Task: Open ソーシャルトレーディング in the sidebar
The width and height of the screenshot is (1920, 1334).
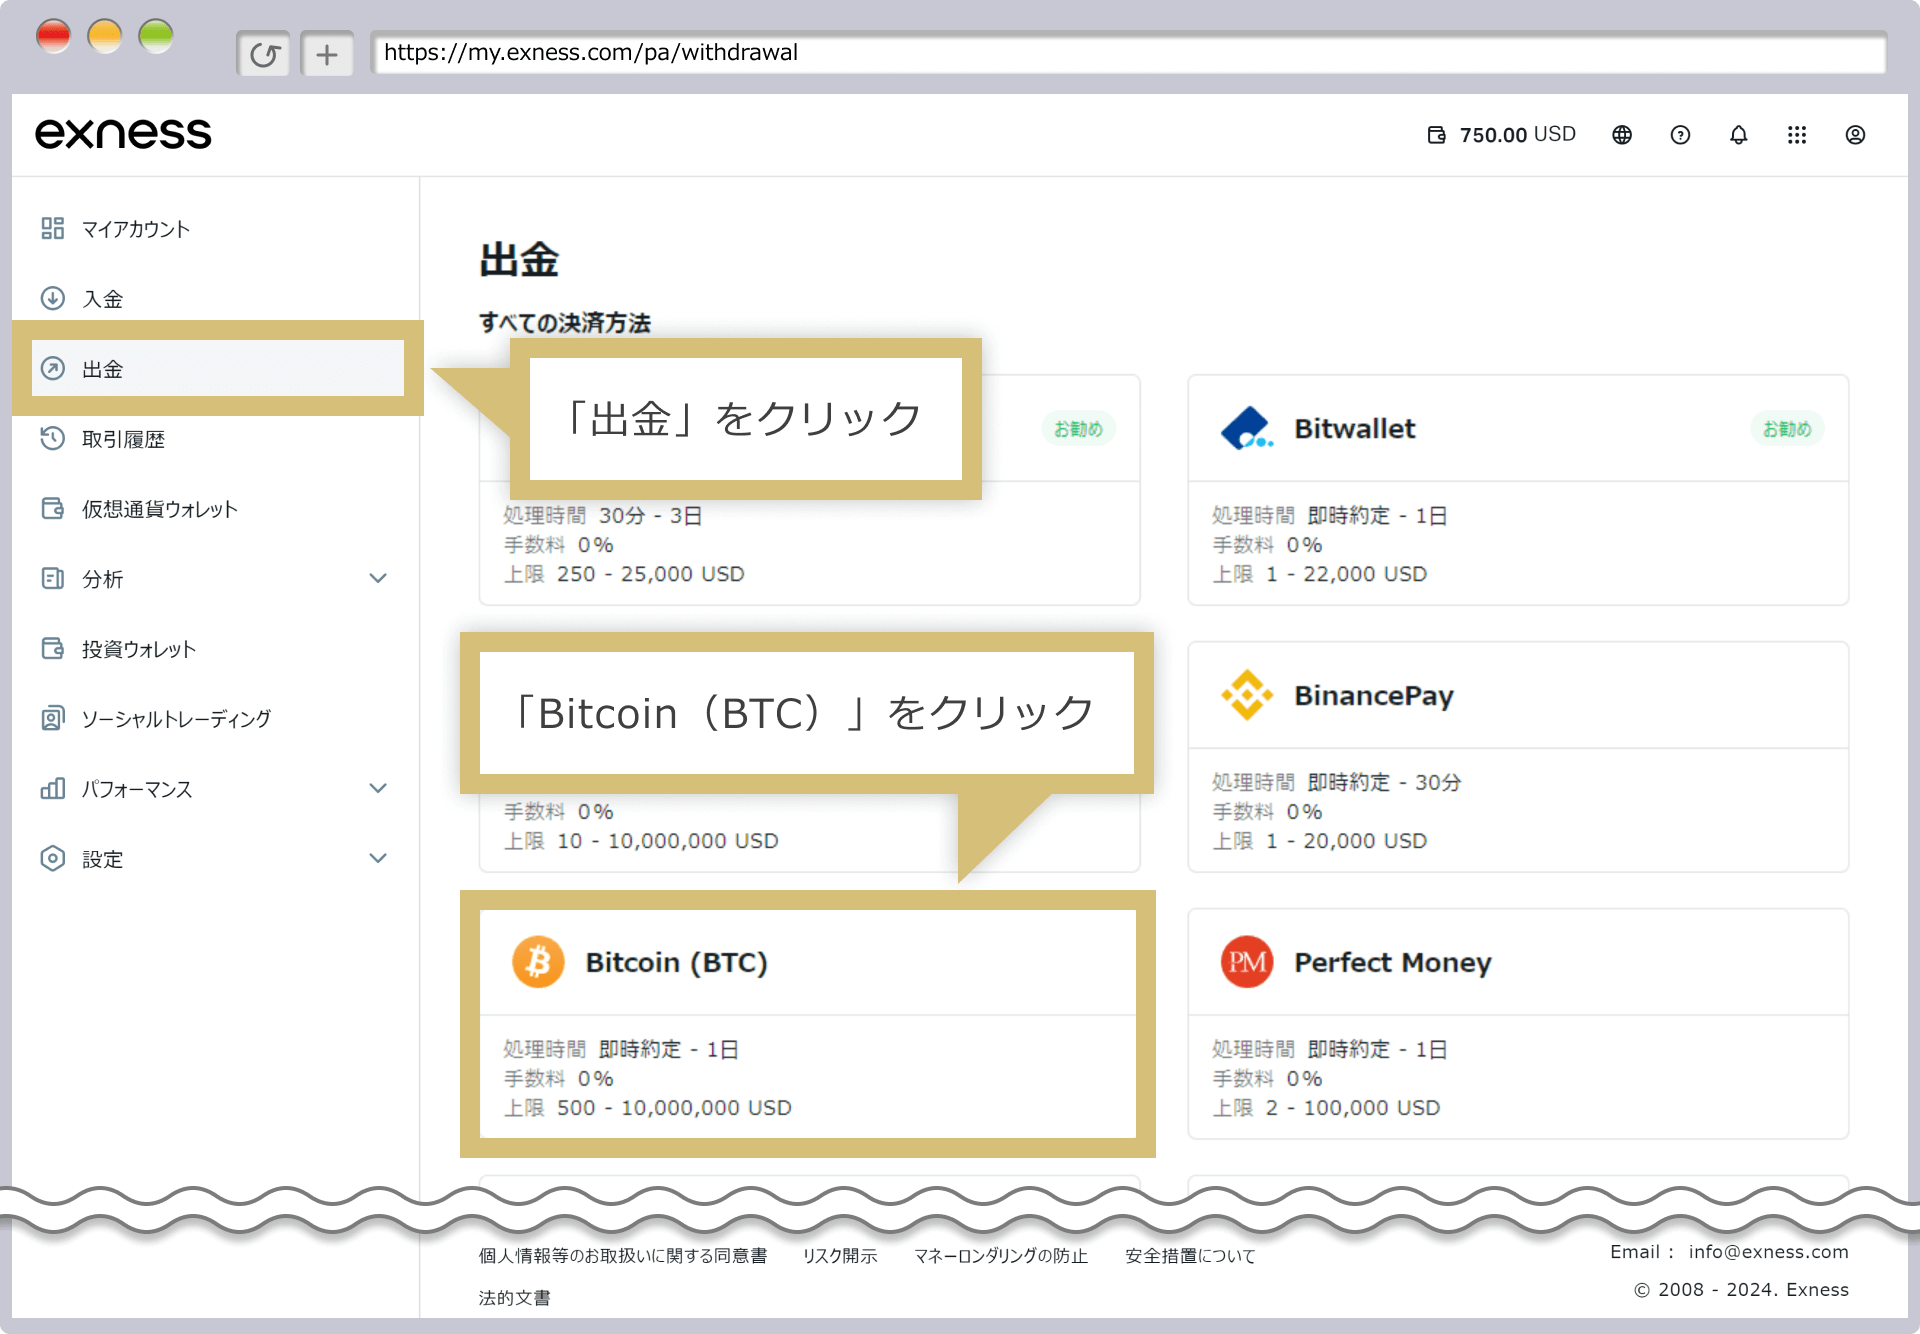Action: (x=176, y=719)
